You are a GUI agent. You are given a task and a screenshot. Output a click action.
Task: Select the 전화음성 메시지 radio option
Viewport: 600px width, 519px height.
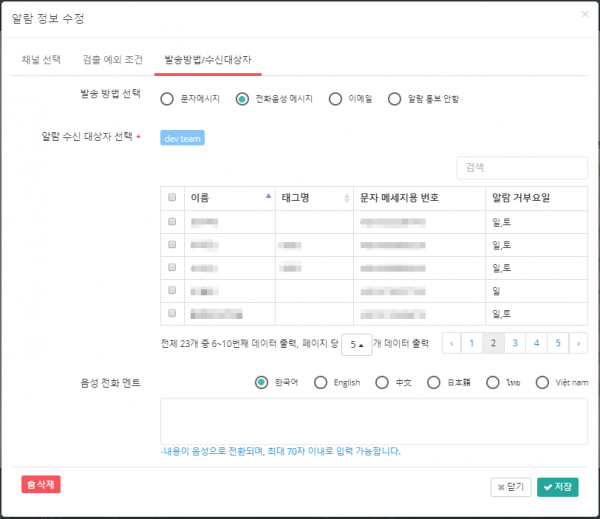(242, 99)
